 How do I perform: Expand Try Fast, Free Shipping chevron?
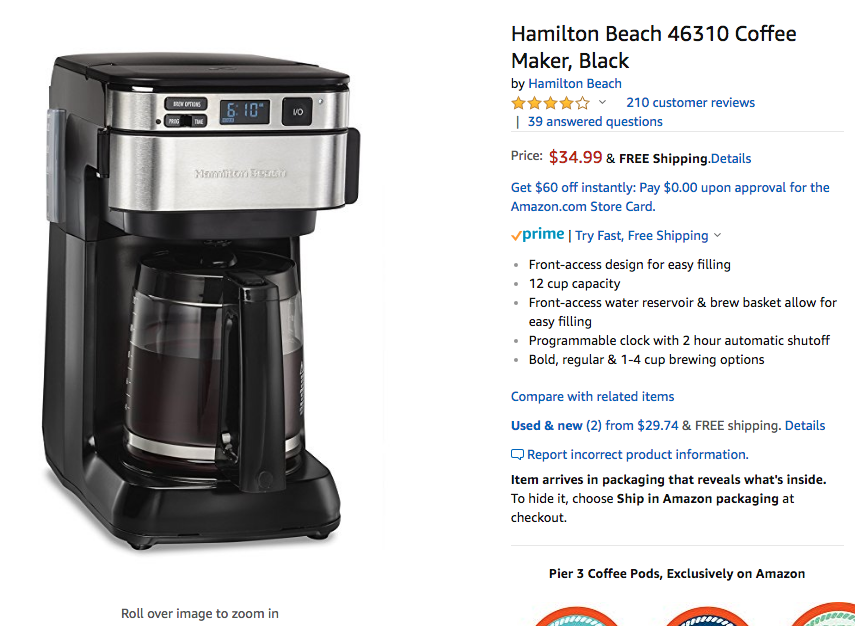click(718, 235)
